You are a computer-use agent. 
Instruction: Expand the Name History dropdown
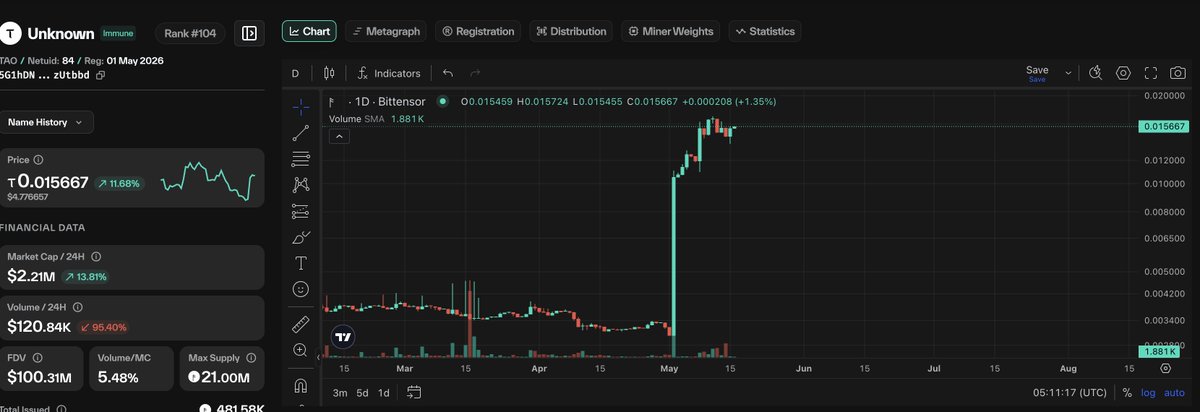coord(47,122)
